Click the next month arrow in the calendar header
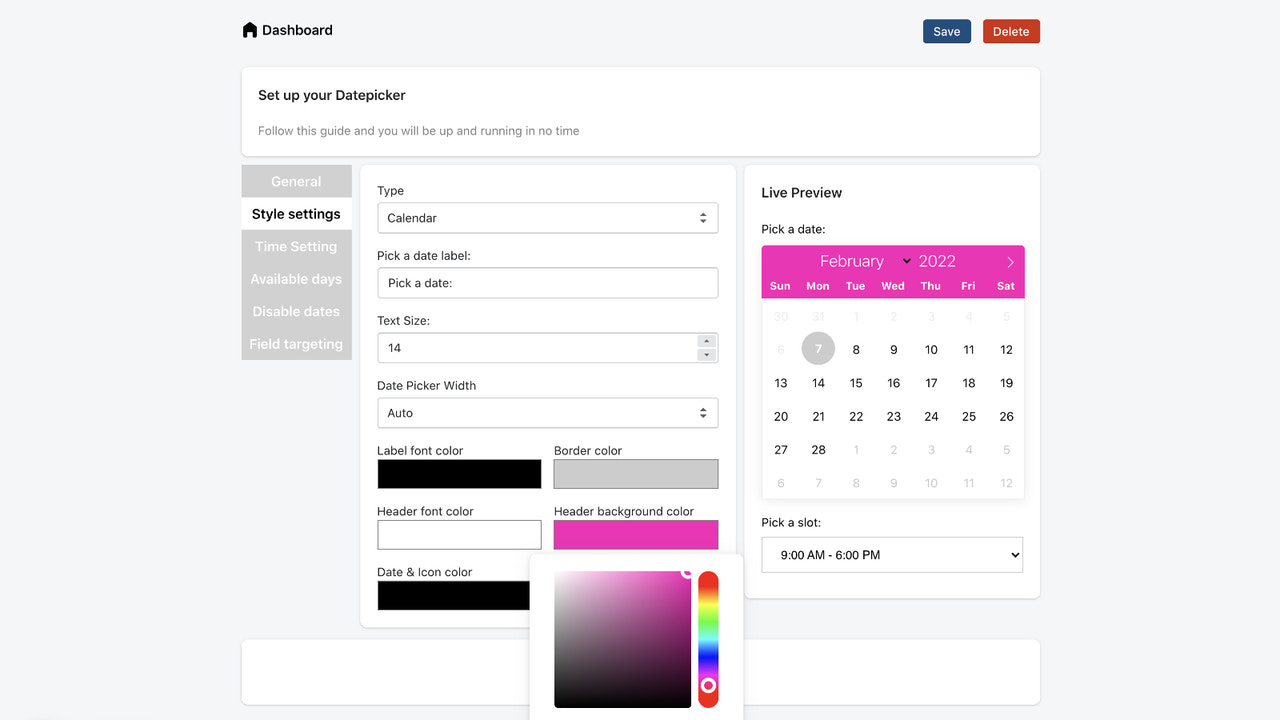The image size is (1280, 720). tap(1008, 261)
